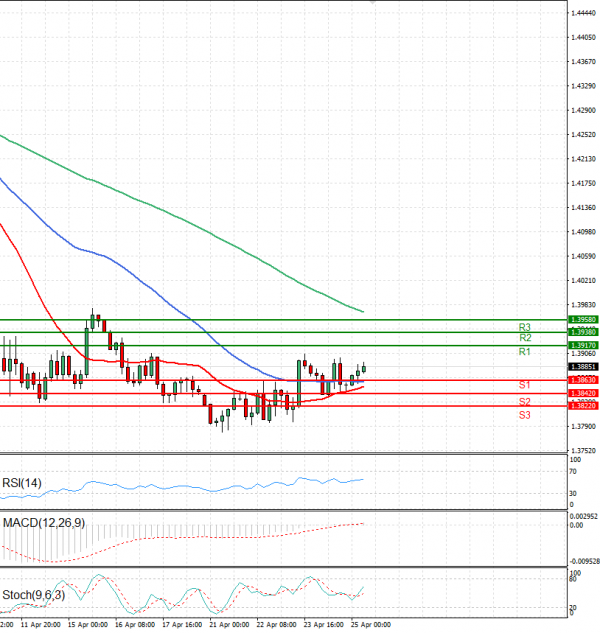Click the 1.44440 label on price axis
The height and width of the screenshot is (633, 600).
click(583, 13)
